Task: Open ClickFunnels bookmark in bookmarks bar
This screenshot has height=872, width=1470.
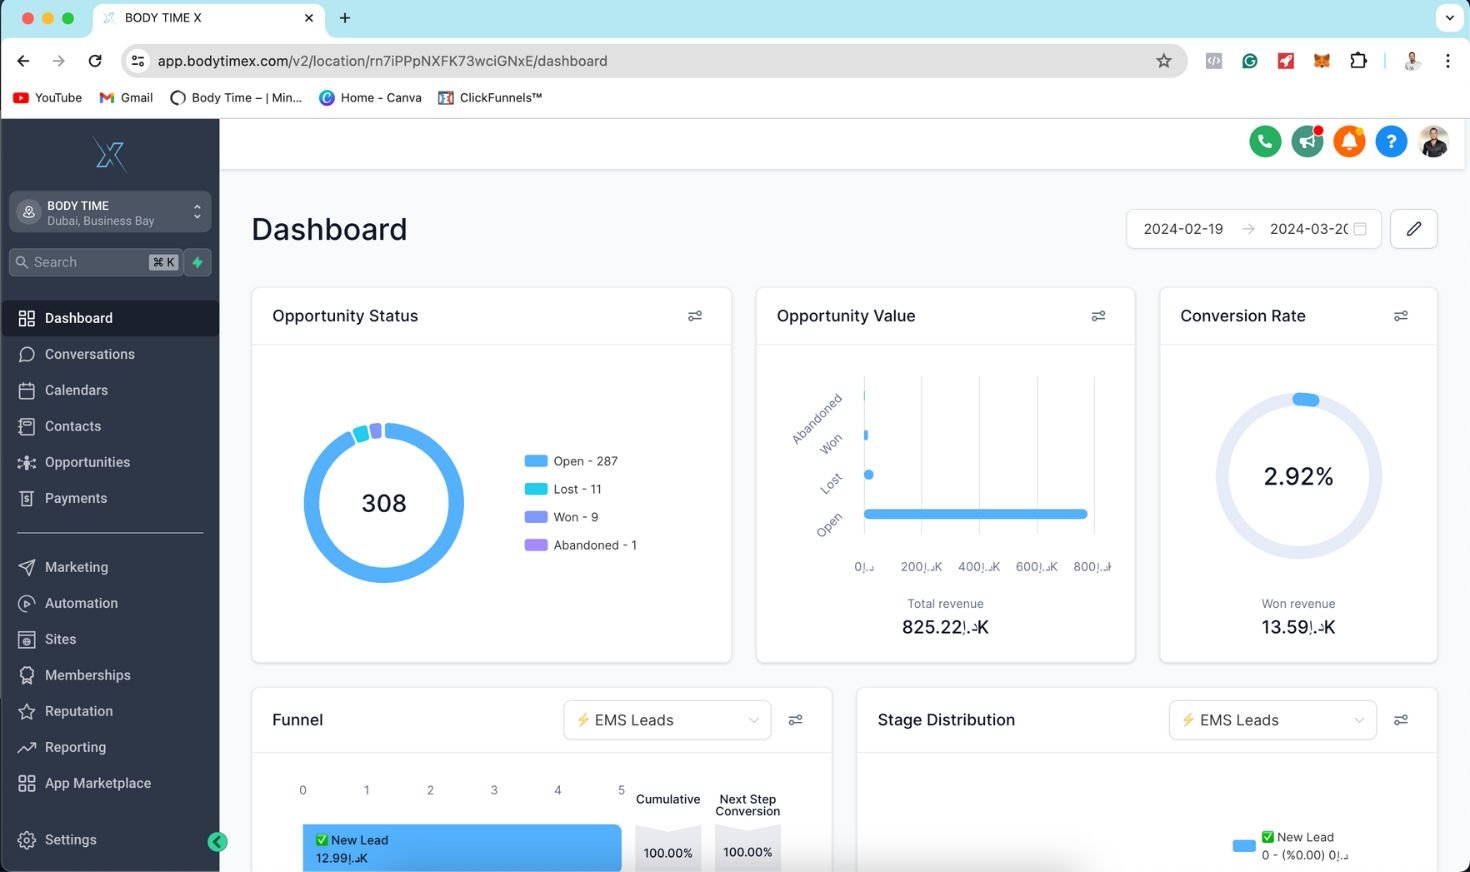Action: pos(490,98)
